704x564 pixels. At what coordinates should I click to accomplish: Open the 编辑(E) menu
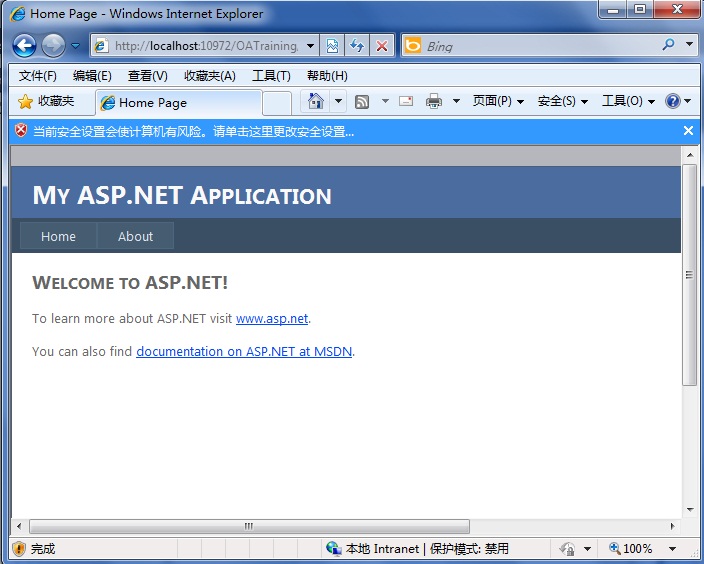pos(92,76)
